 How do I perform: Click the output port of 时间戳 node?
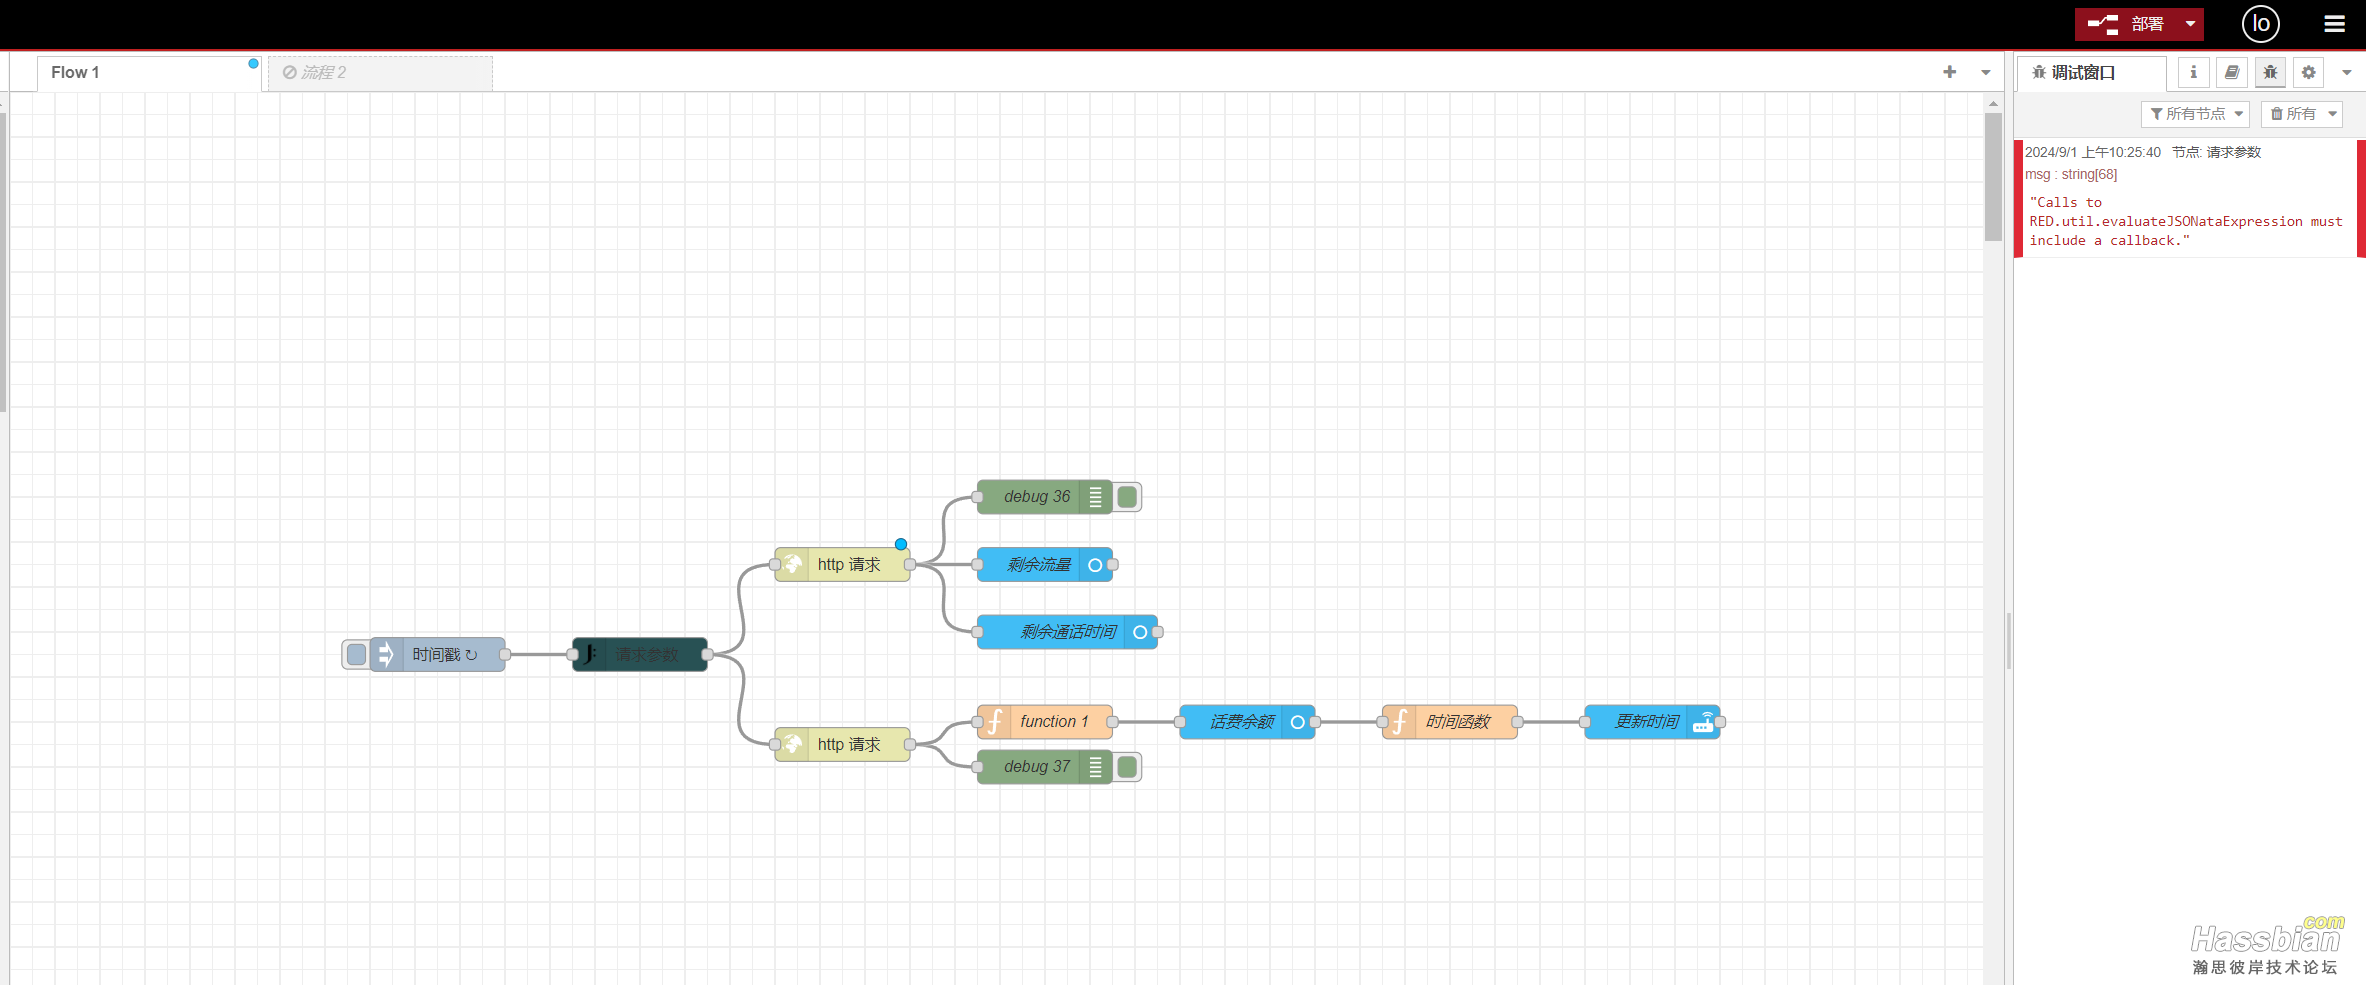click(505, 655)
